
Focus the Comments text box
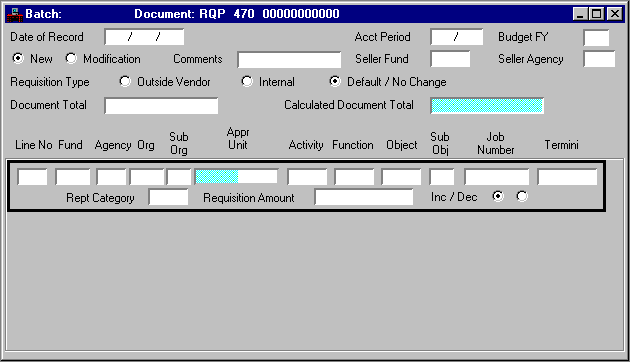point(289,59)
